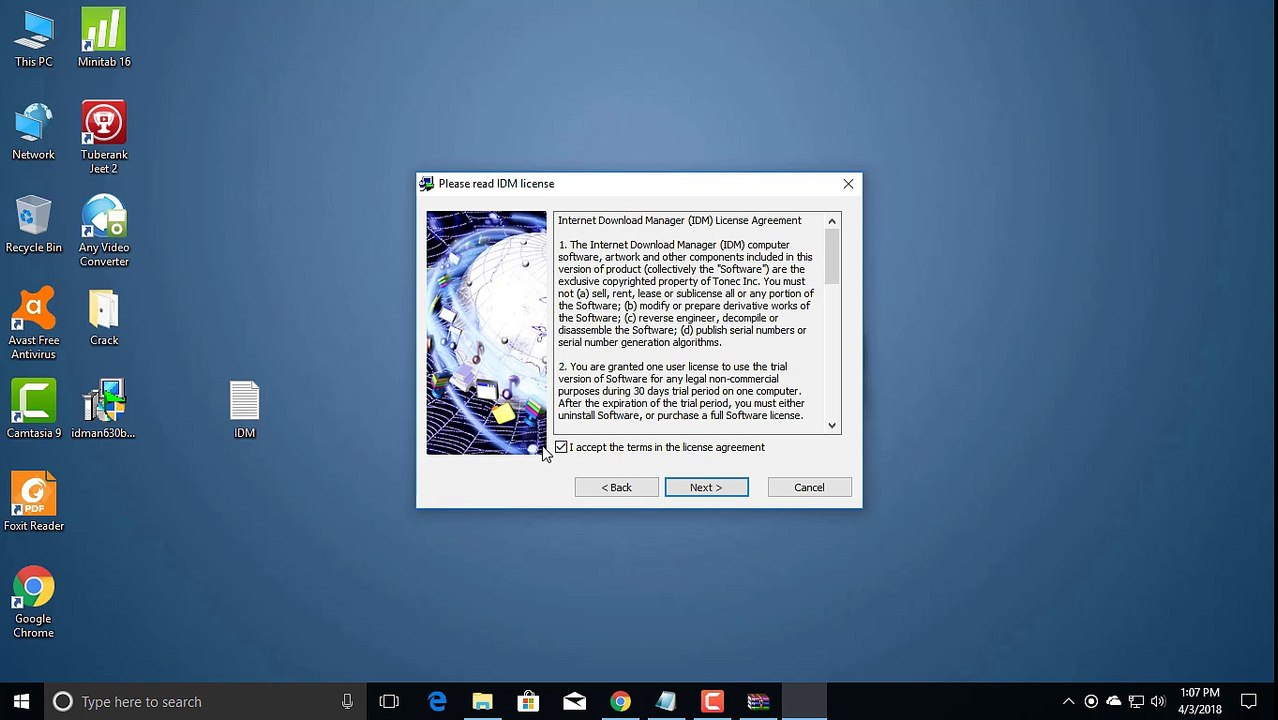Open the WinRAR taskbar icon
The width and height of the screenshot is (1278, 720).
tap(758, 701)
